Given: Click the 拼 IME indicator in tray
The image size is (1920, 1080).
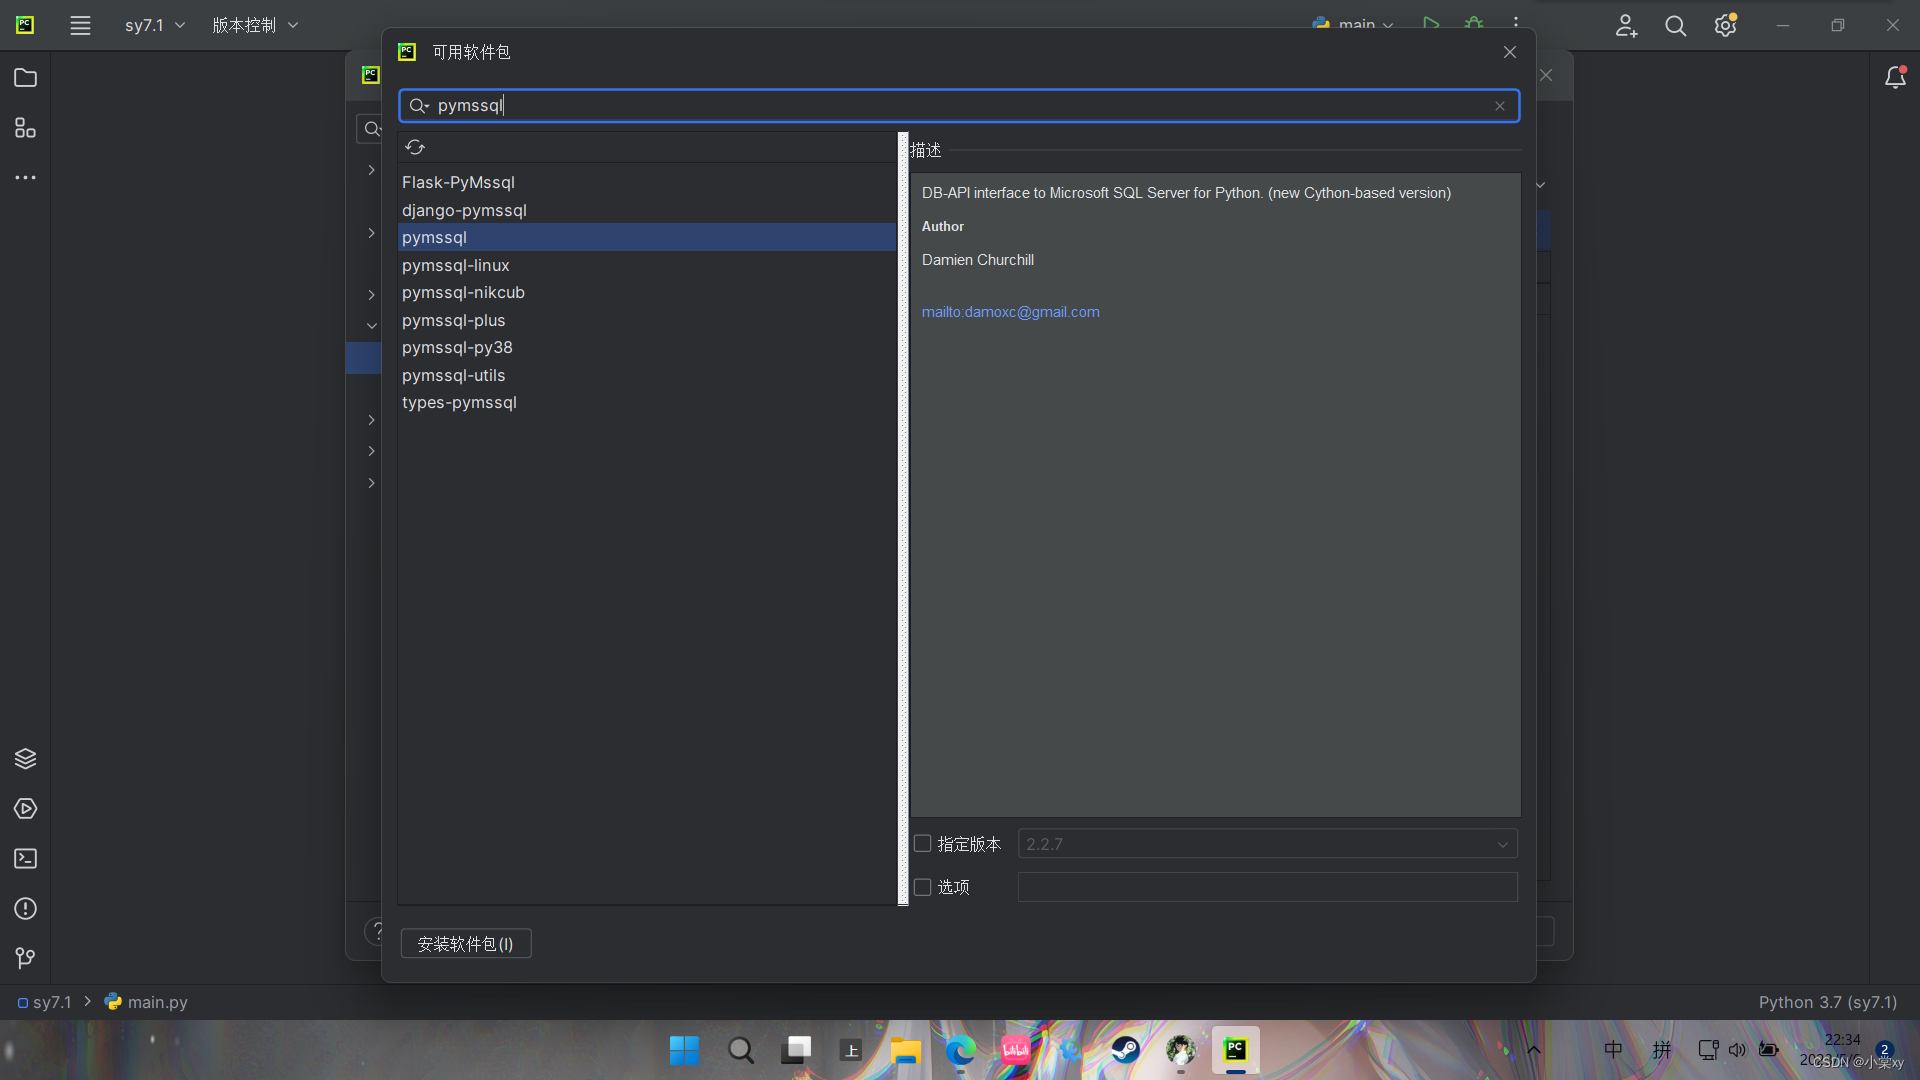Looking at the screenshot, I should [x=1662, y=1050].
